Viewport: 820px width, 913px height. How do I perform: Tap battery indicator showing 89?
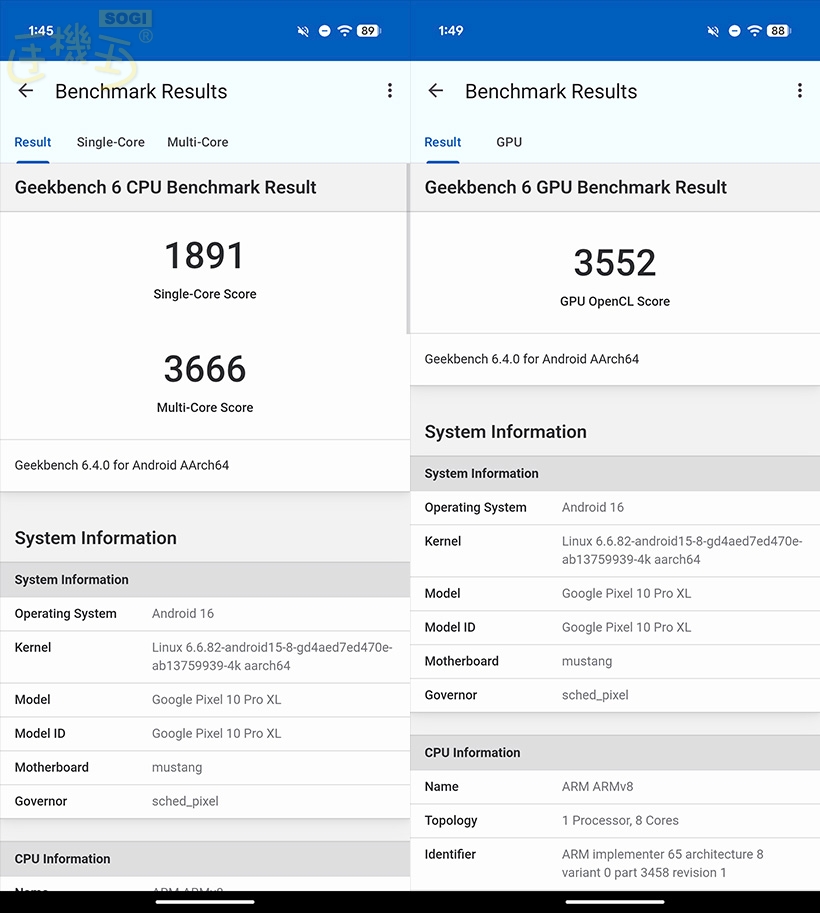[x=369, y=31]
